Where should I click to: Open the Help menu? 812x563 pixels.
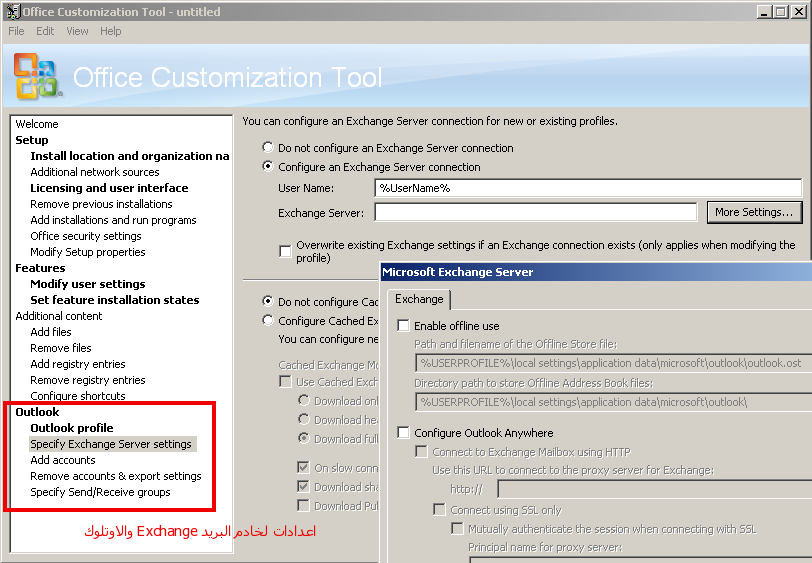[110, 31]
